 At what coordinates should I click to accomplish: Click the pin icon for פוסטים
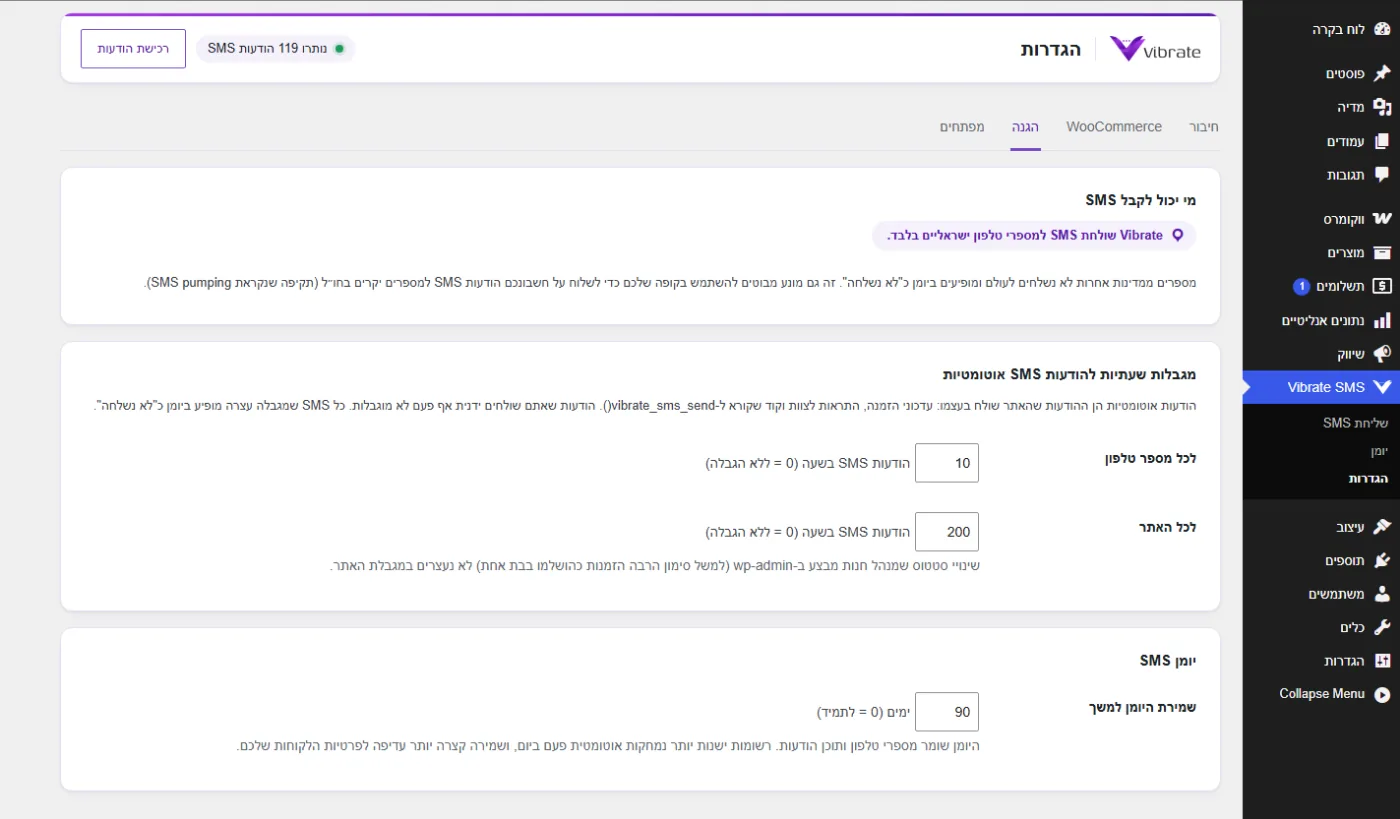1382,73
